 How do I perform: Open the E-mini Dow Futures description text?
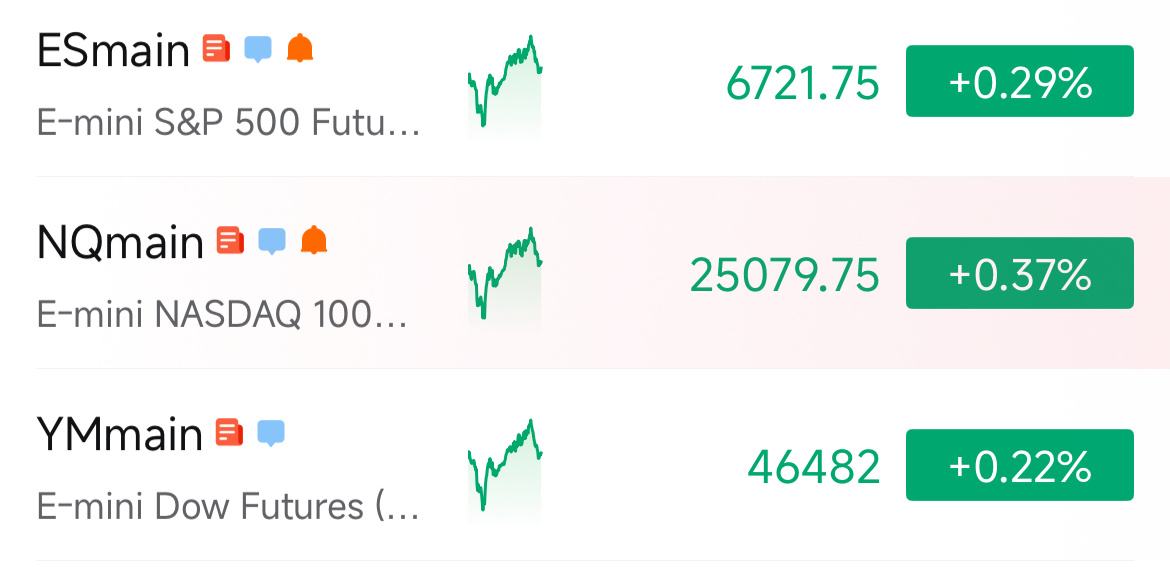tap(228, 507)
